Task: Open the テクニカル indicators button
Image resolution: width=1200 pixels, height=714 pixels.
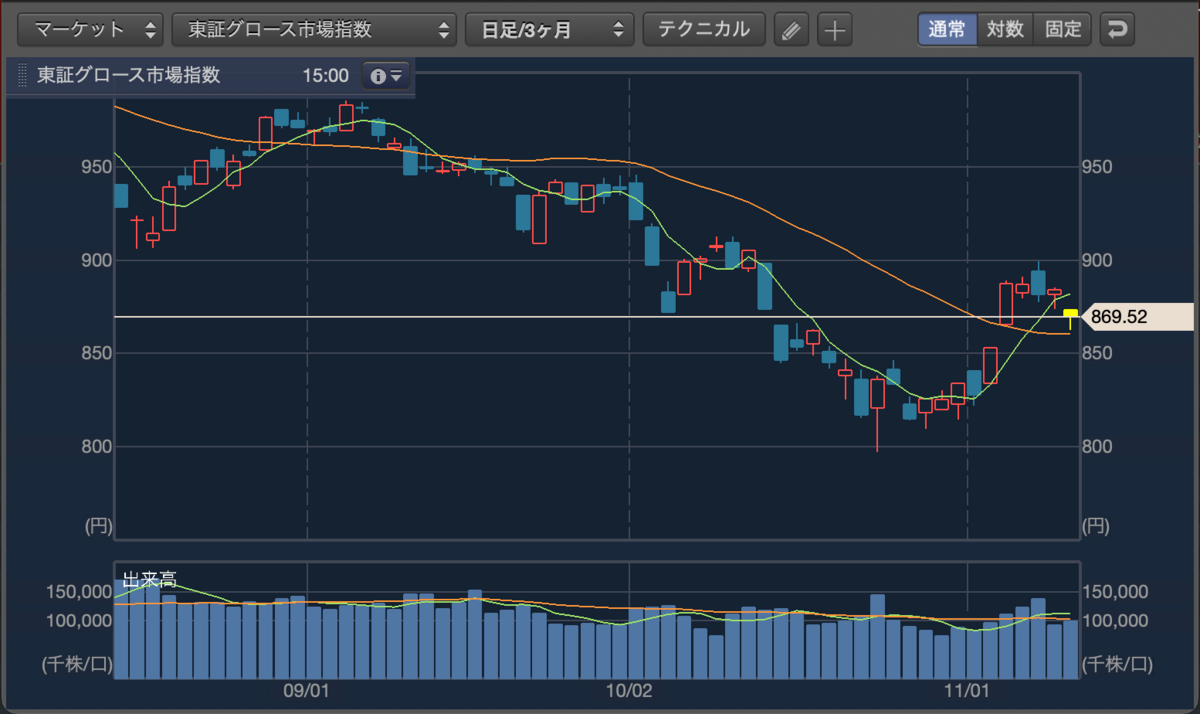Action: (704, 29)
